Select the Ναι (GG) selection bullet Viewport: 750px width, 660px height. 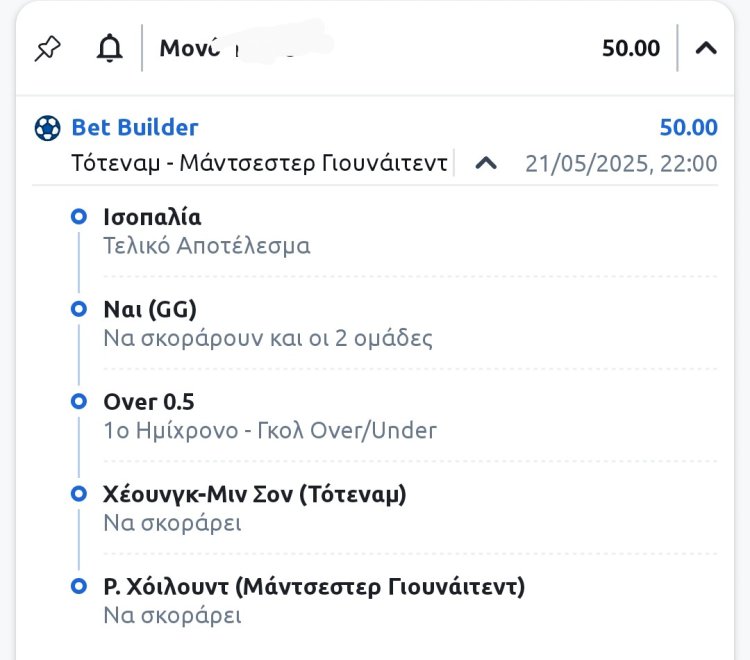tap(79, 310)
